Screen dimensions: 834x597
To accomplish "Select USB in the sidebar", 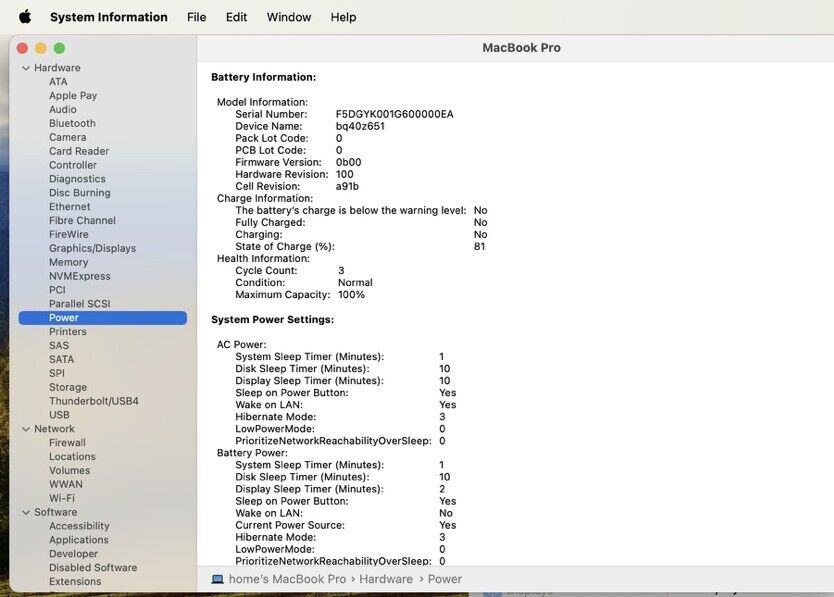I will [59, 415].
